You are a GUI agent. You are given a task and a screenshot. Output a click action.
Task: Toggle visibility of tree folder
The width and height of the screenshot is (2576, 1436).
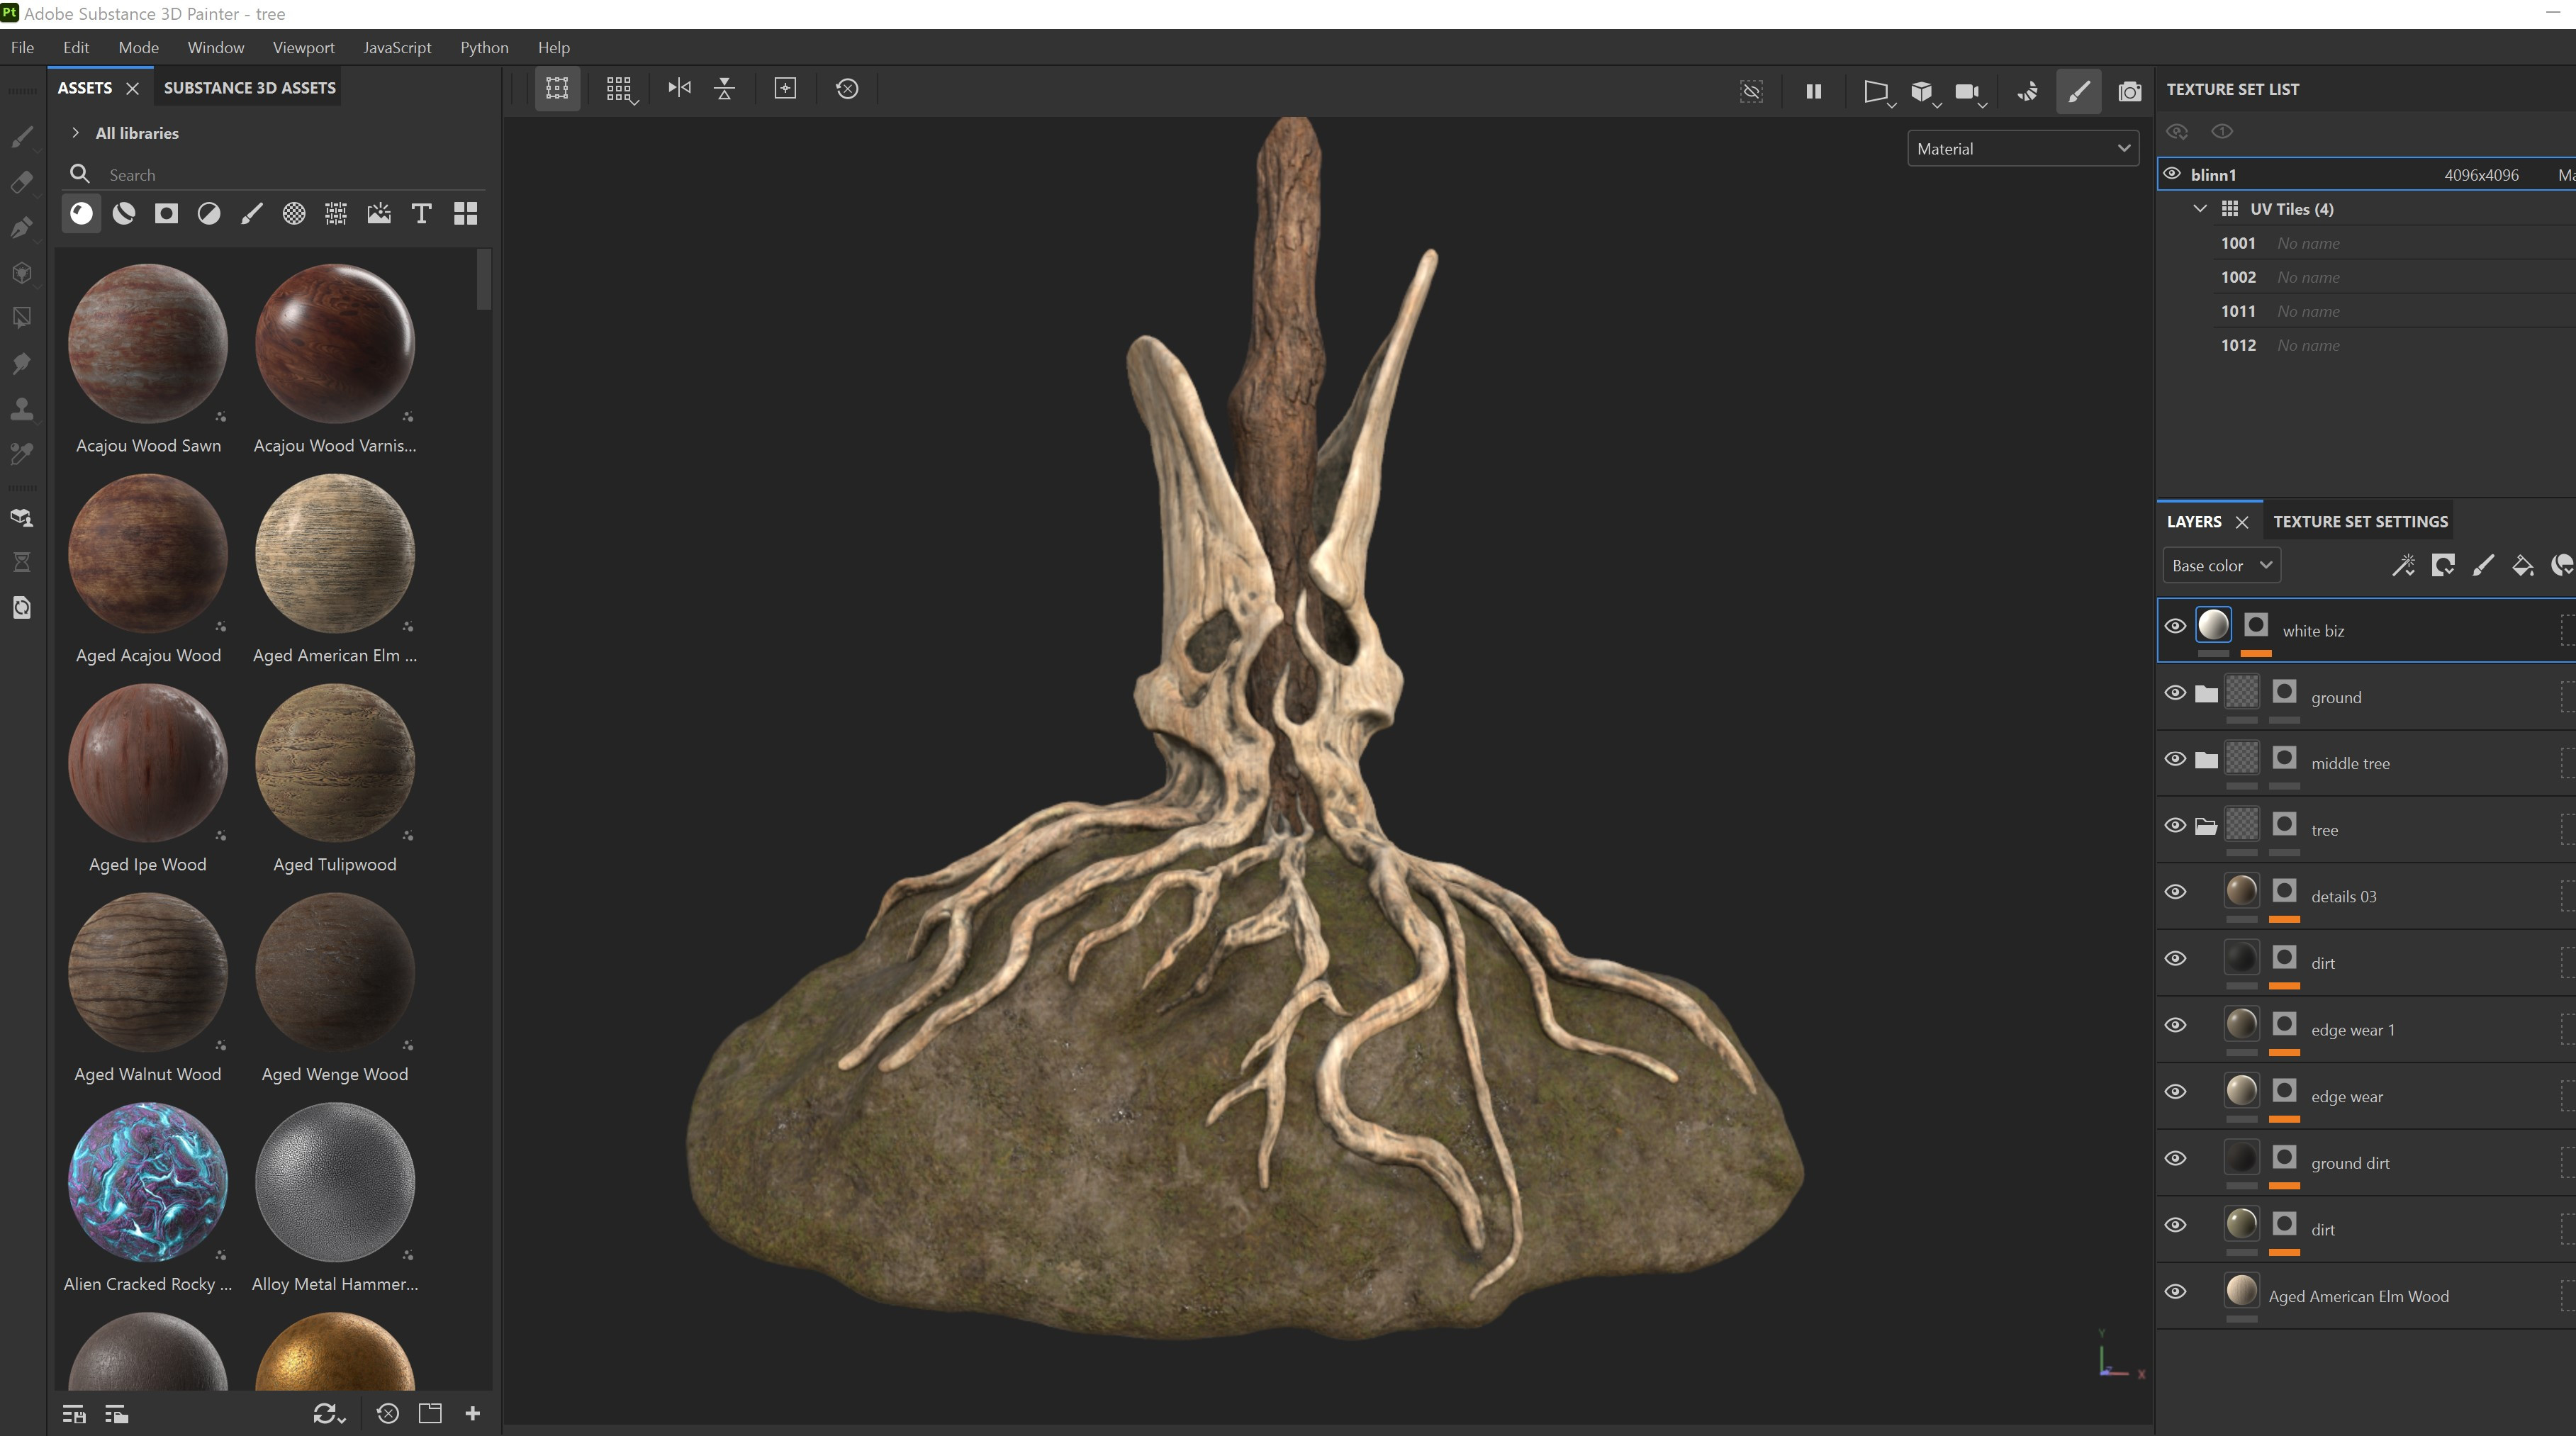2175,826
